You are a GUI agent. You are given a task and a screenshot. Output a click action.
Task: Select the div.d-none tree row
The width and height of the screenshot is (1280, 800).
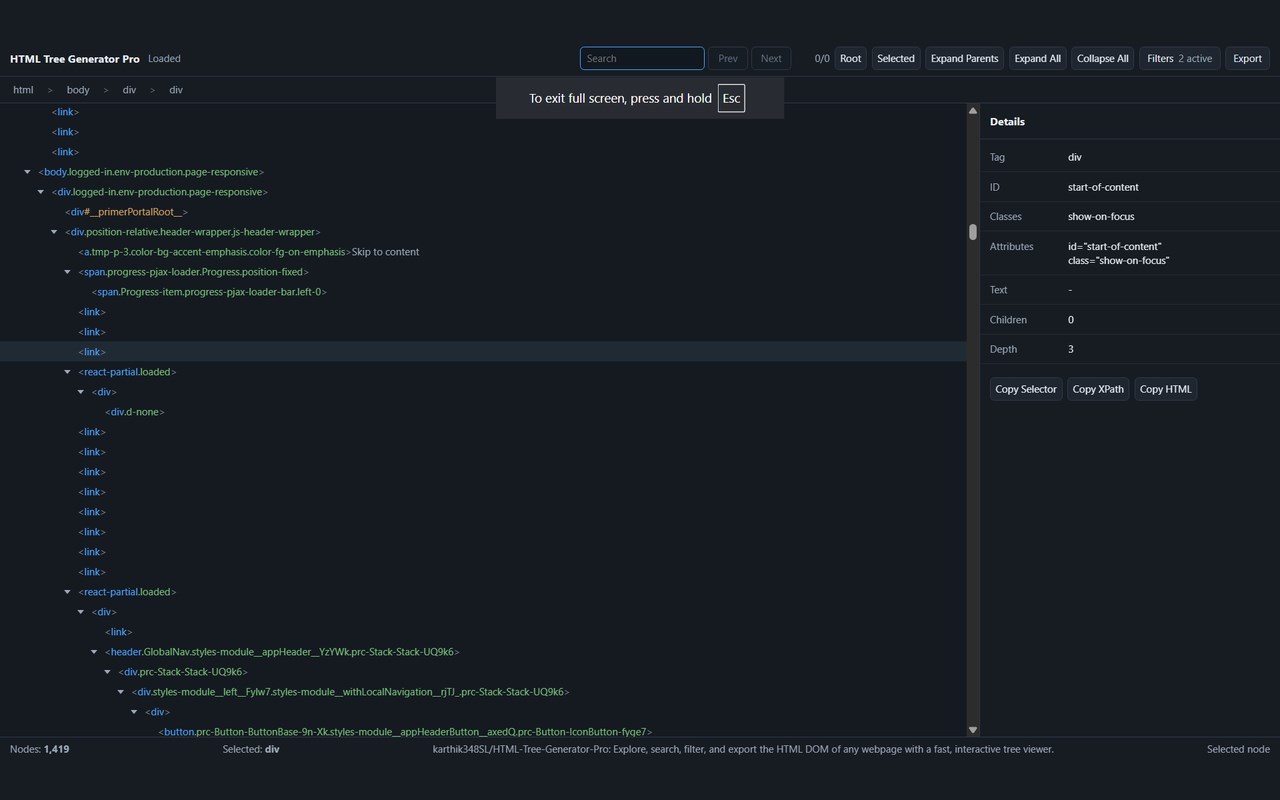(x=484, y=412)
